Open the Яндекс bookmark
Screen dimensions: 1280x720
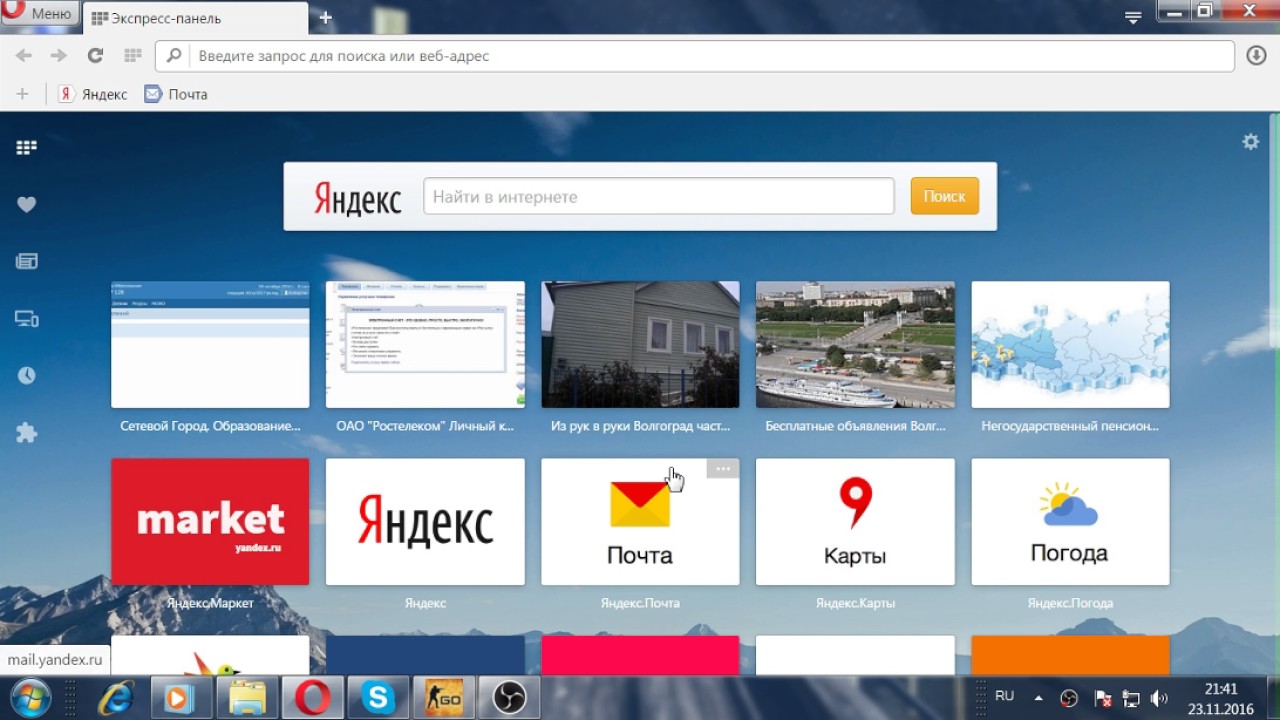(93, 94)
